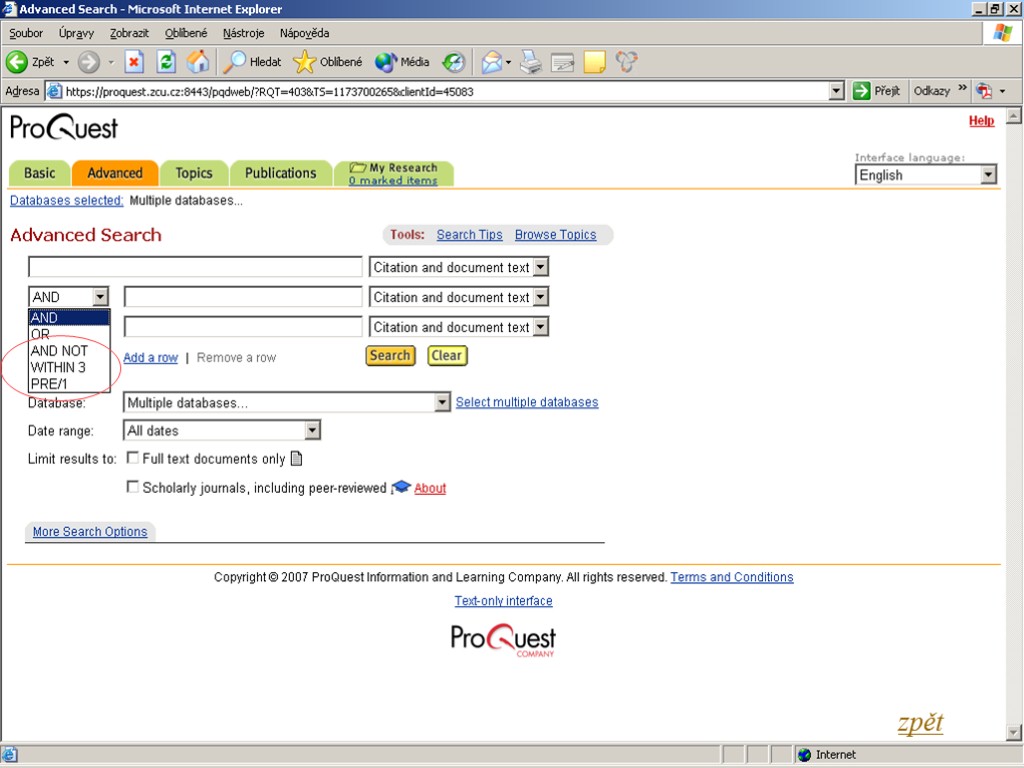Screen dimensions: 1024x768
Task: Click the Stop loading red X icon
Action: click(134, 62)
